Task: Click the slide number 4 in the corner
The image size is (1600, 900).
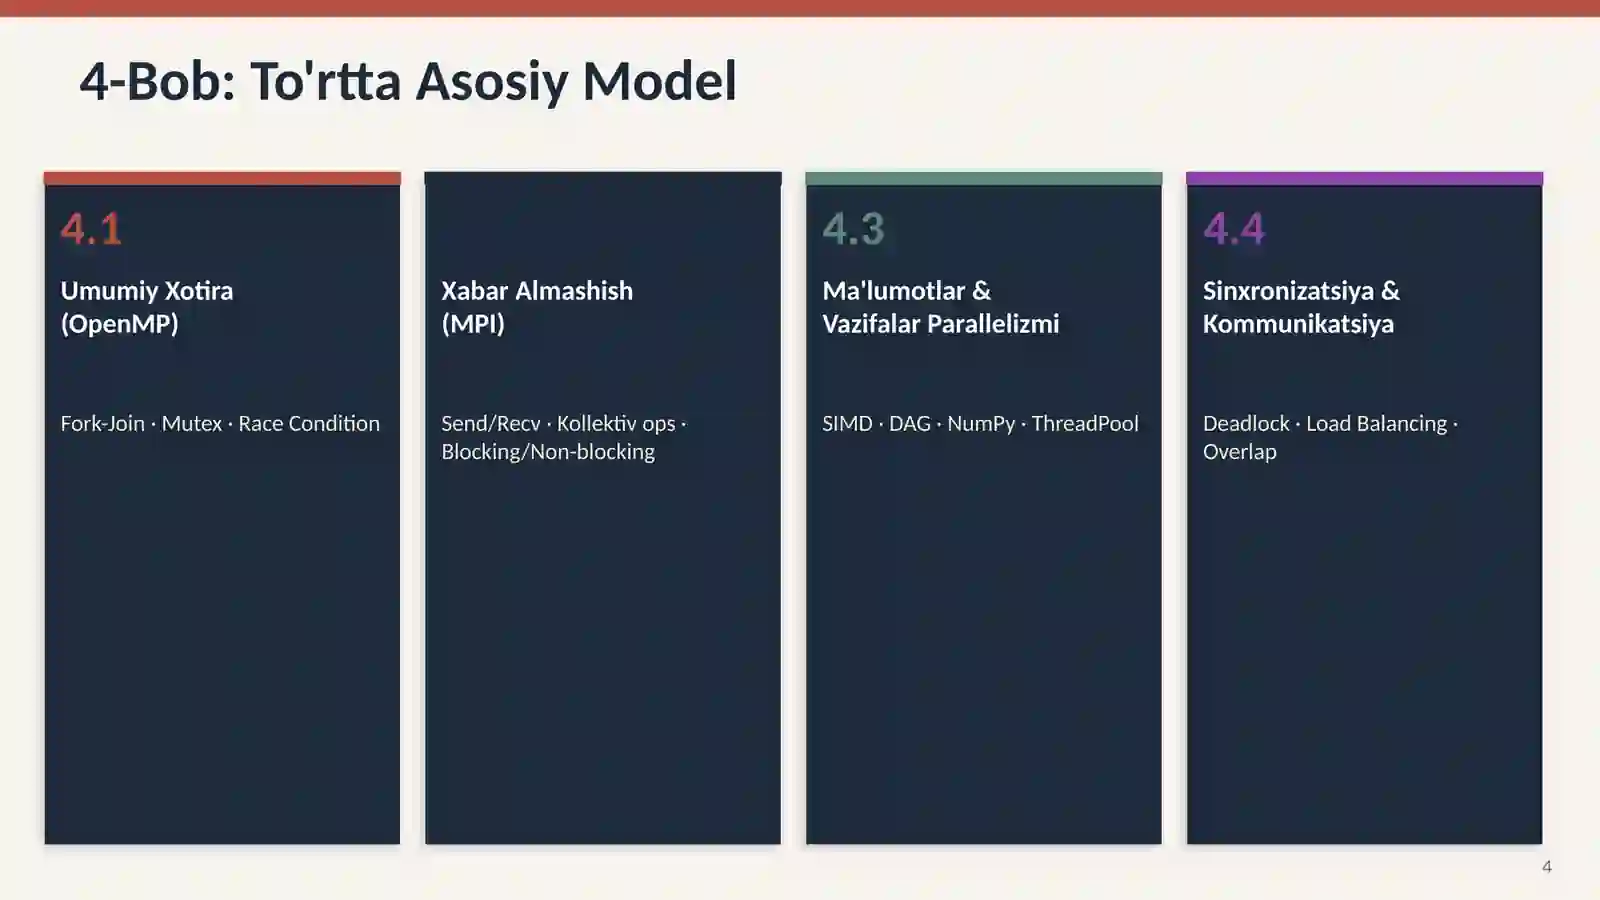Action: pyautogui.click(x=1547, y=867)
